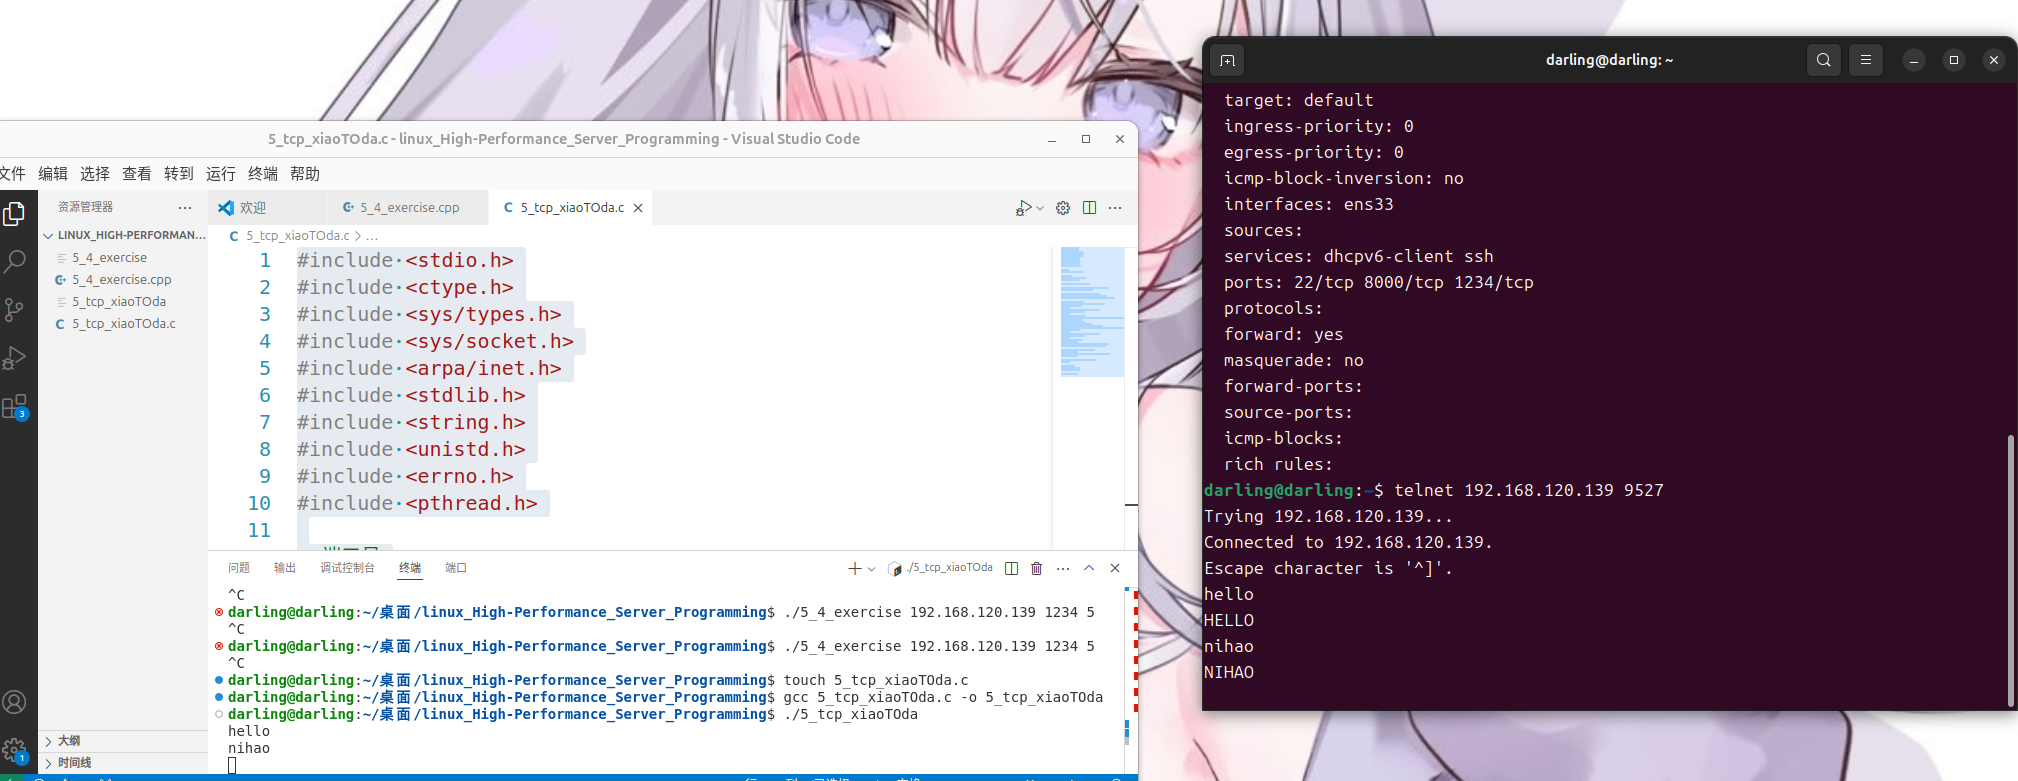The image size is (2018, 781).
Task: Open terminal panel more actions ellipsis
Action: click(1063, 568)
